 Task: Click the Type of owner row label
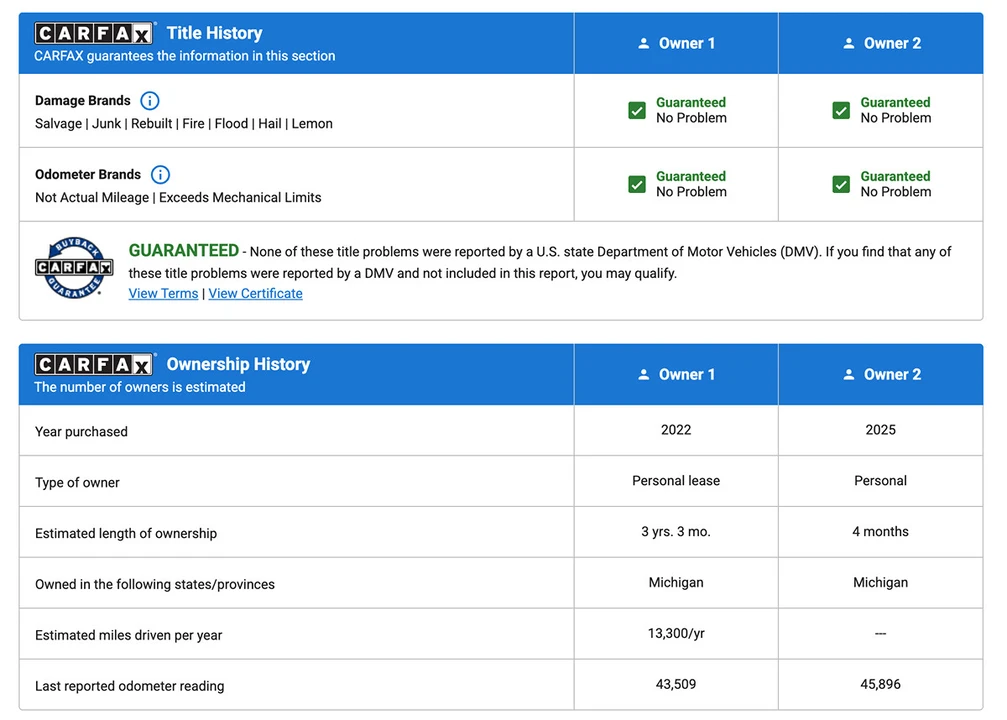coord(77,482)
